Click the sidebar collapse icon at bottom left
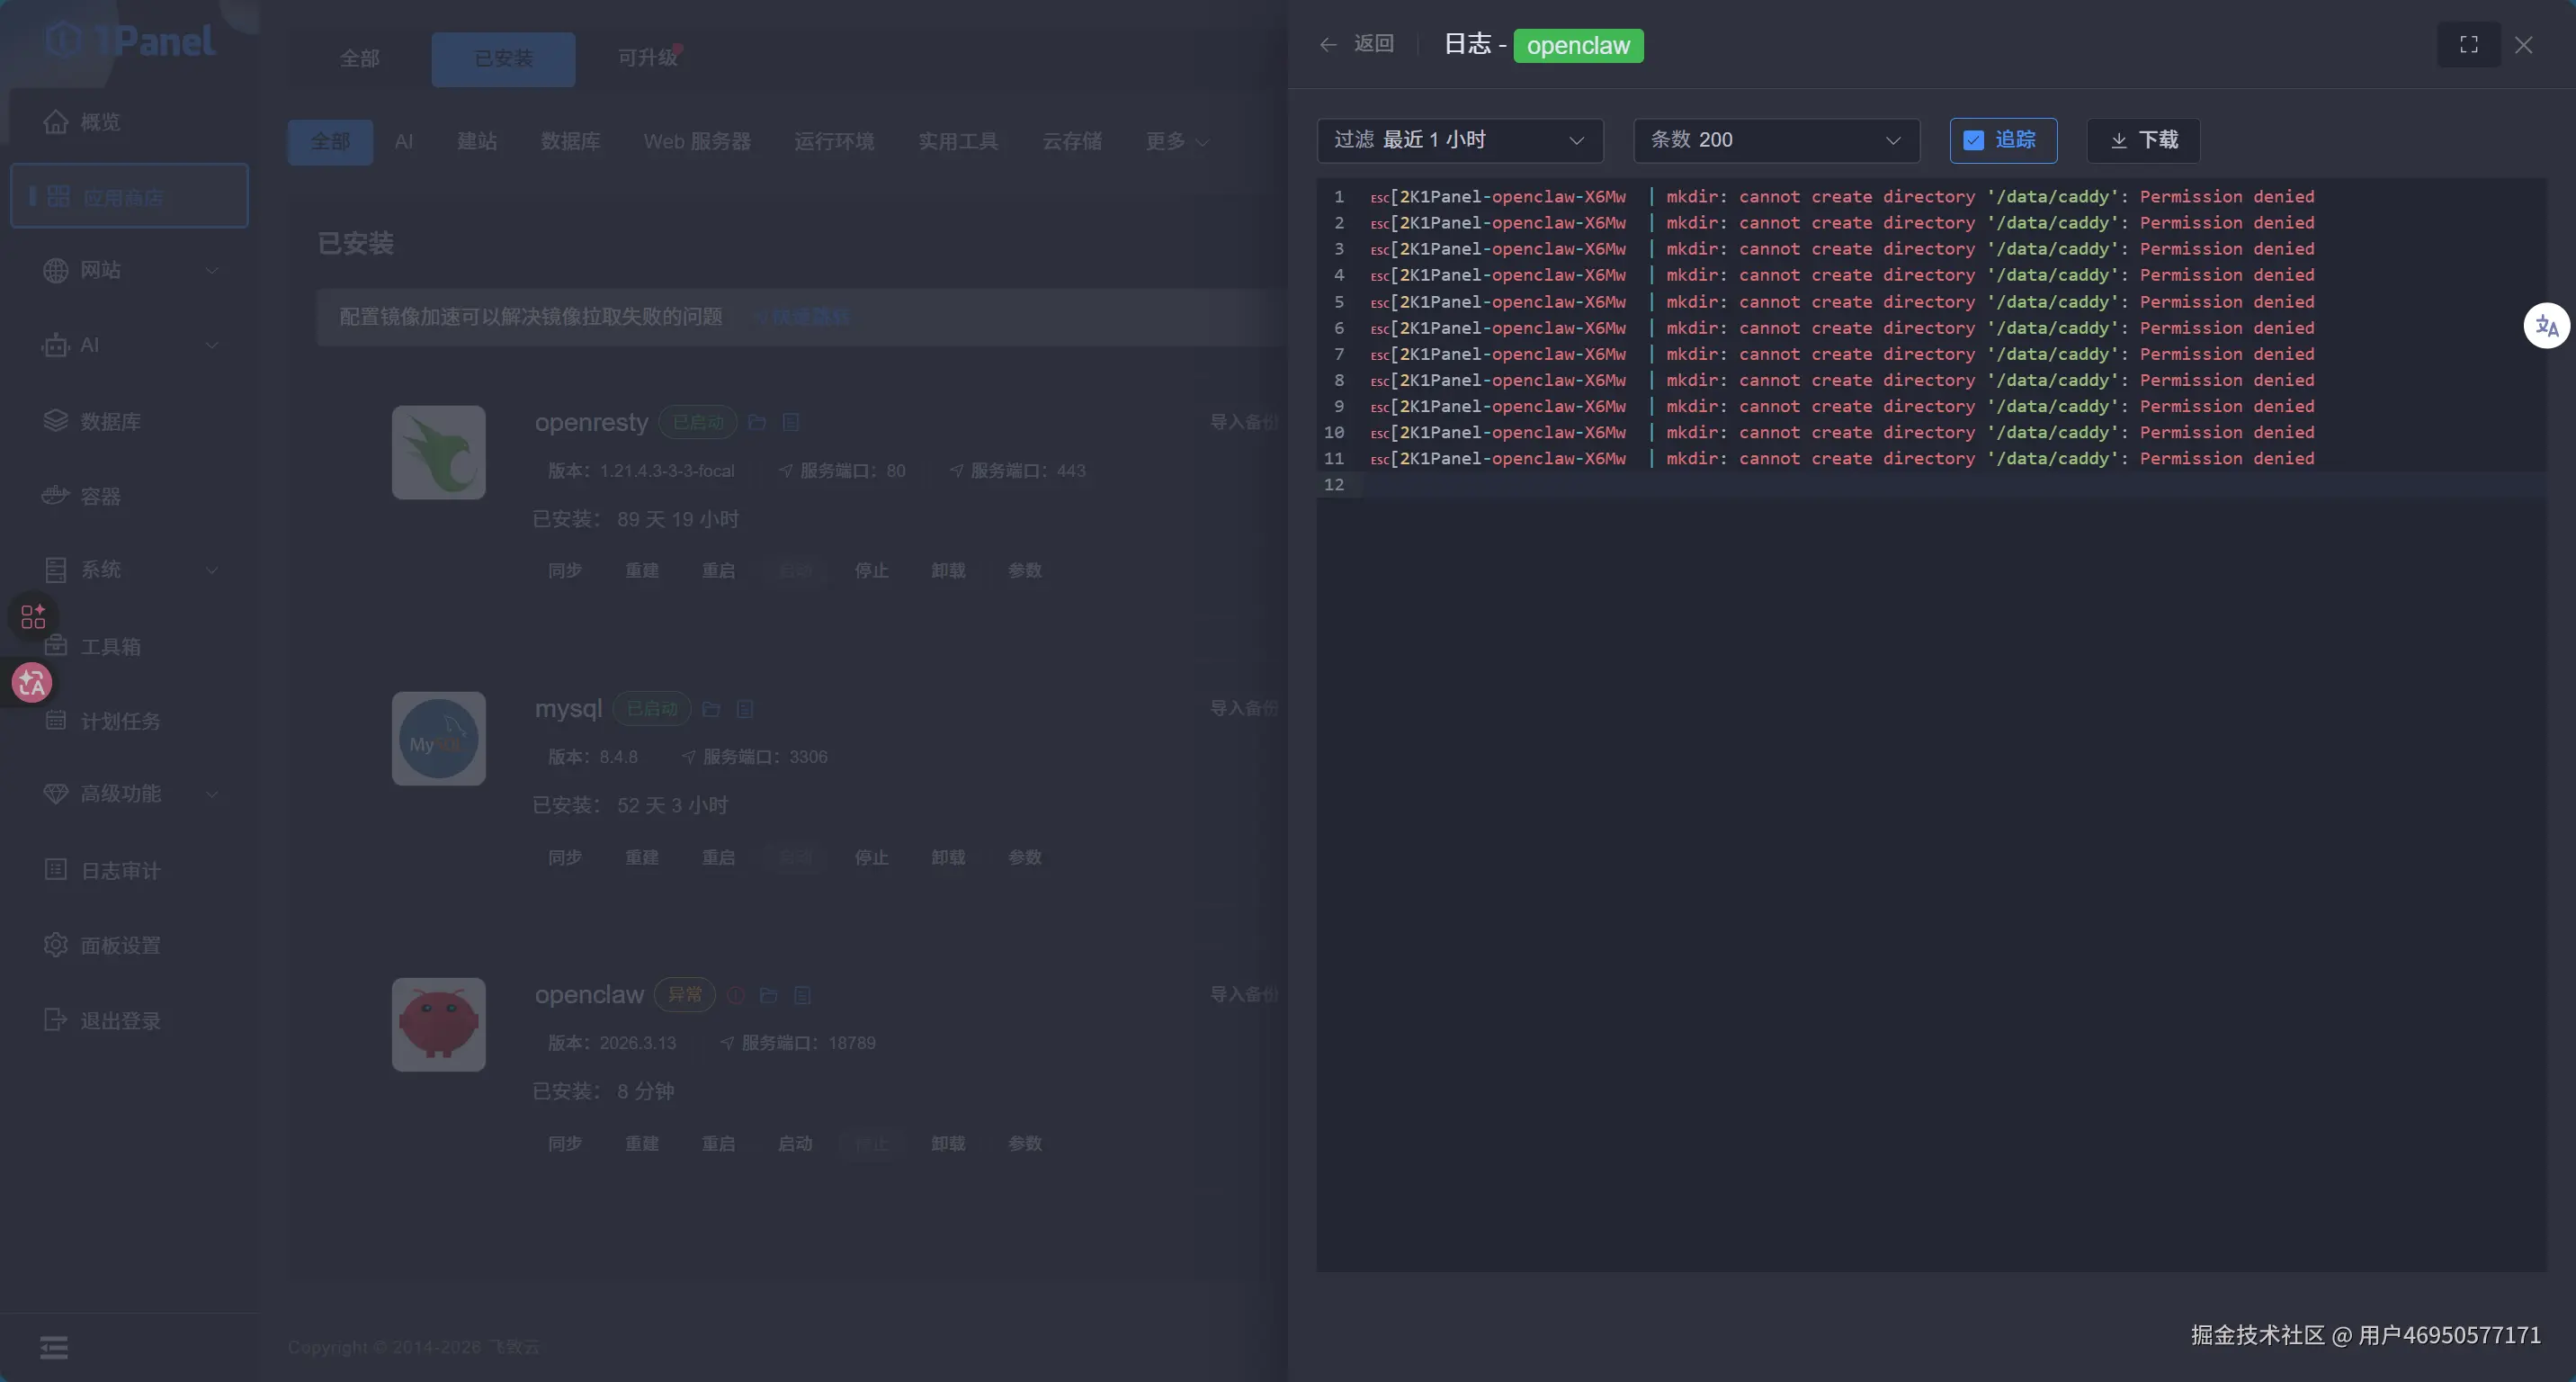Image resolution: width=2576 pixels, height=1382 pixels. [x=54, y=1347]
